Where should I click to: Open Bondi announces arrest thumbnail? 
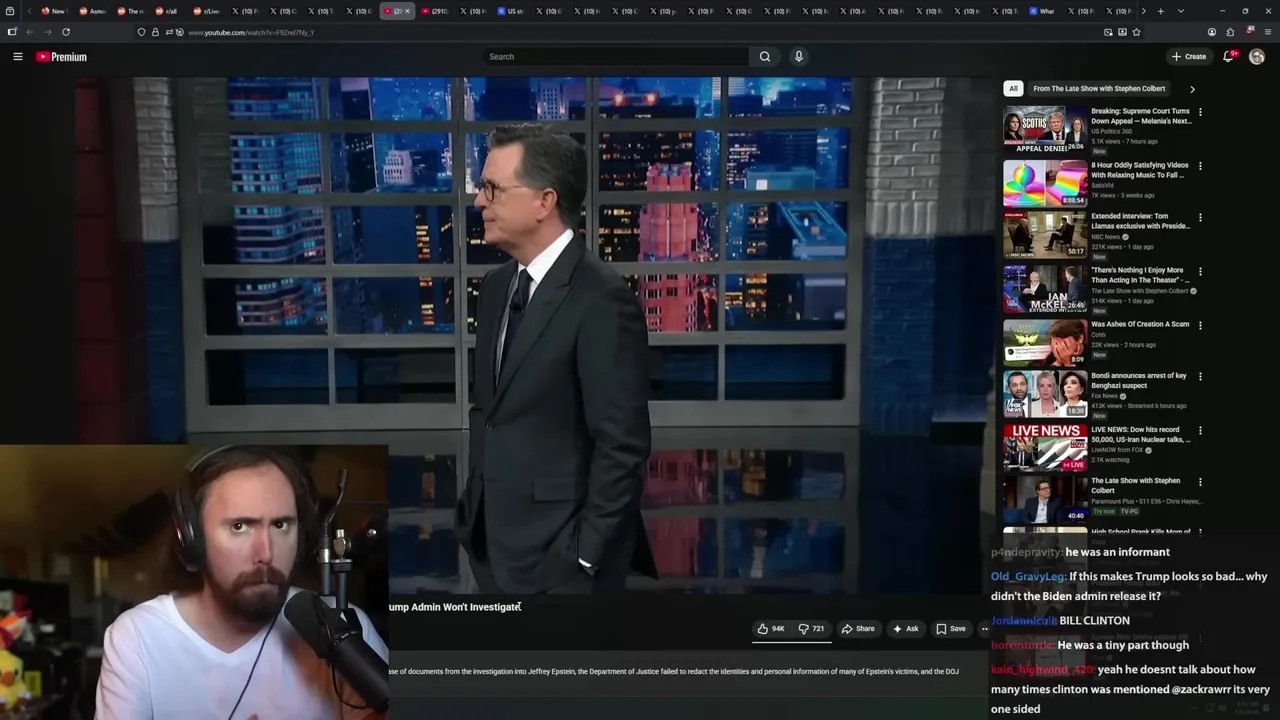1045,394
